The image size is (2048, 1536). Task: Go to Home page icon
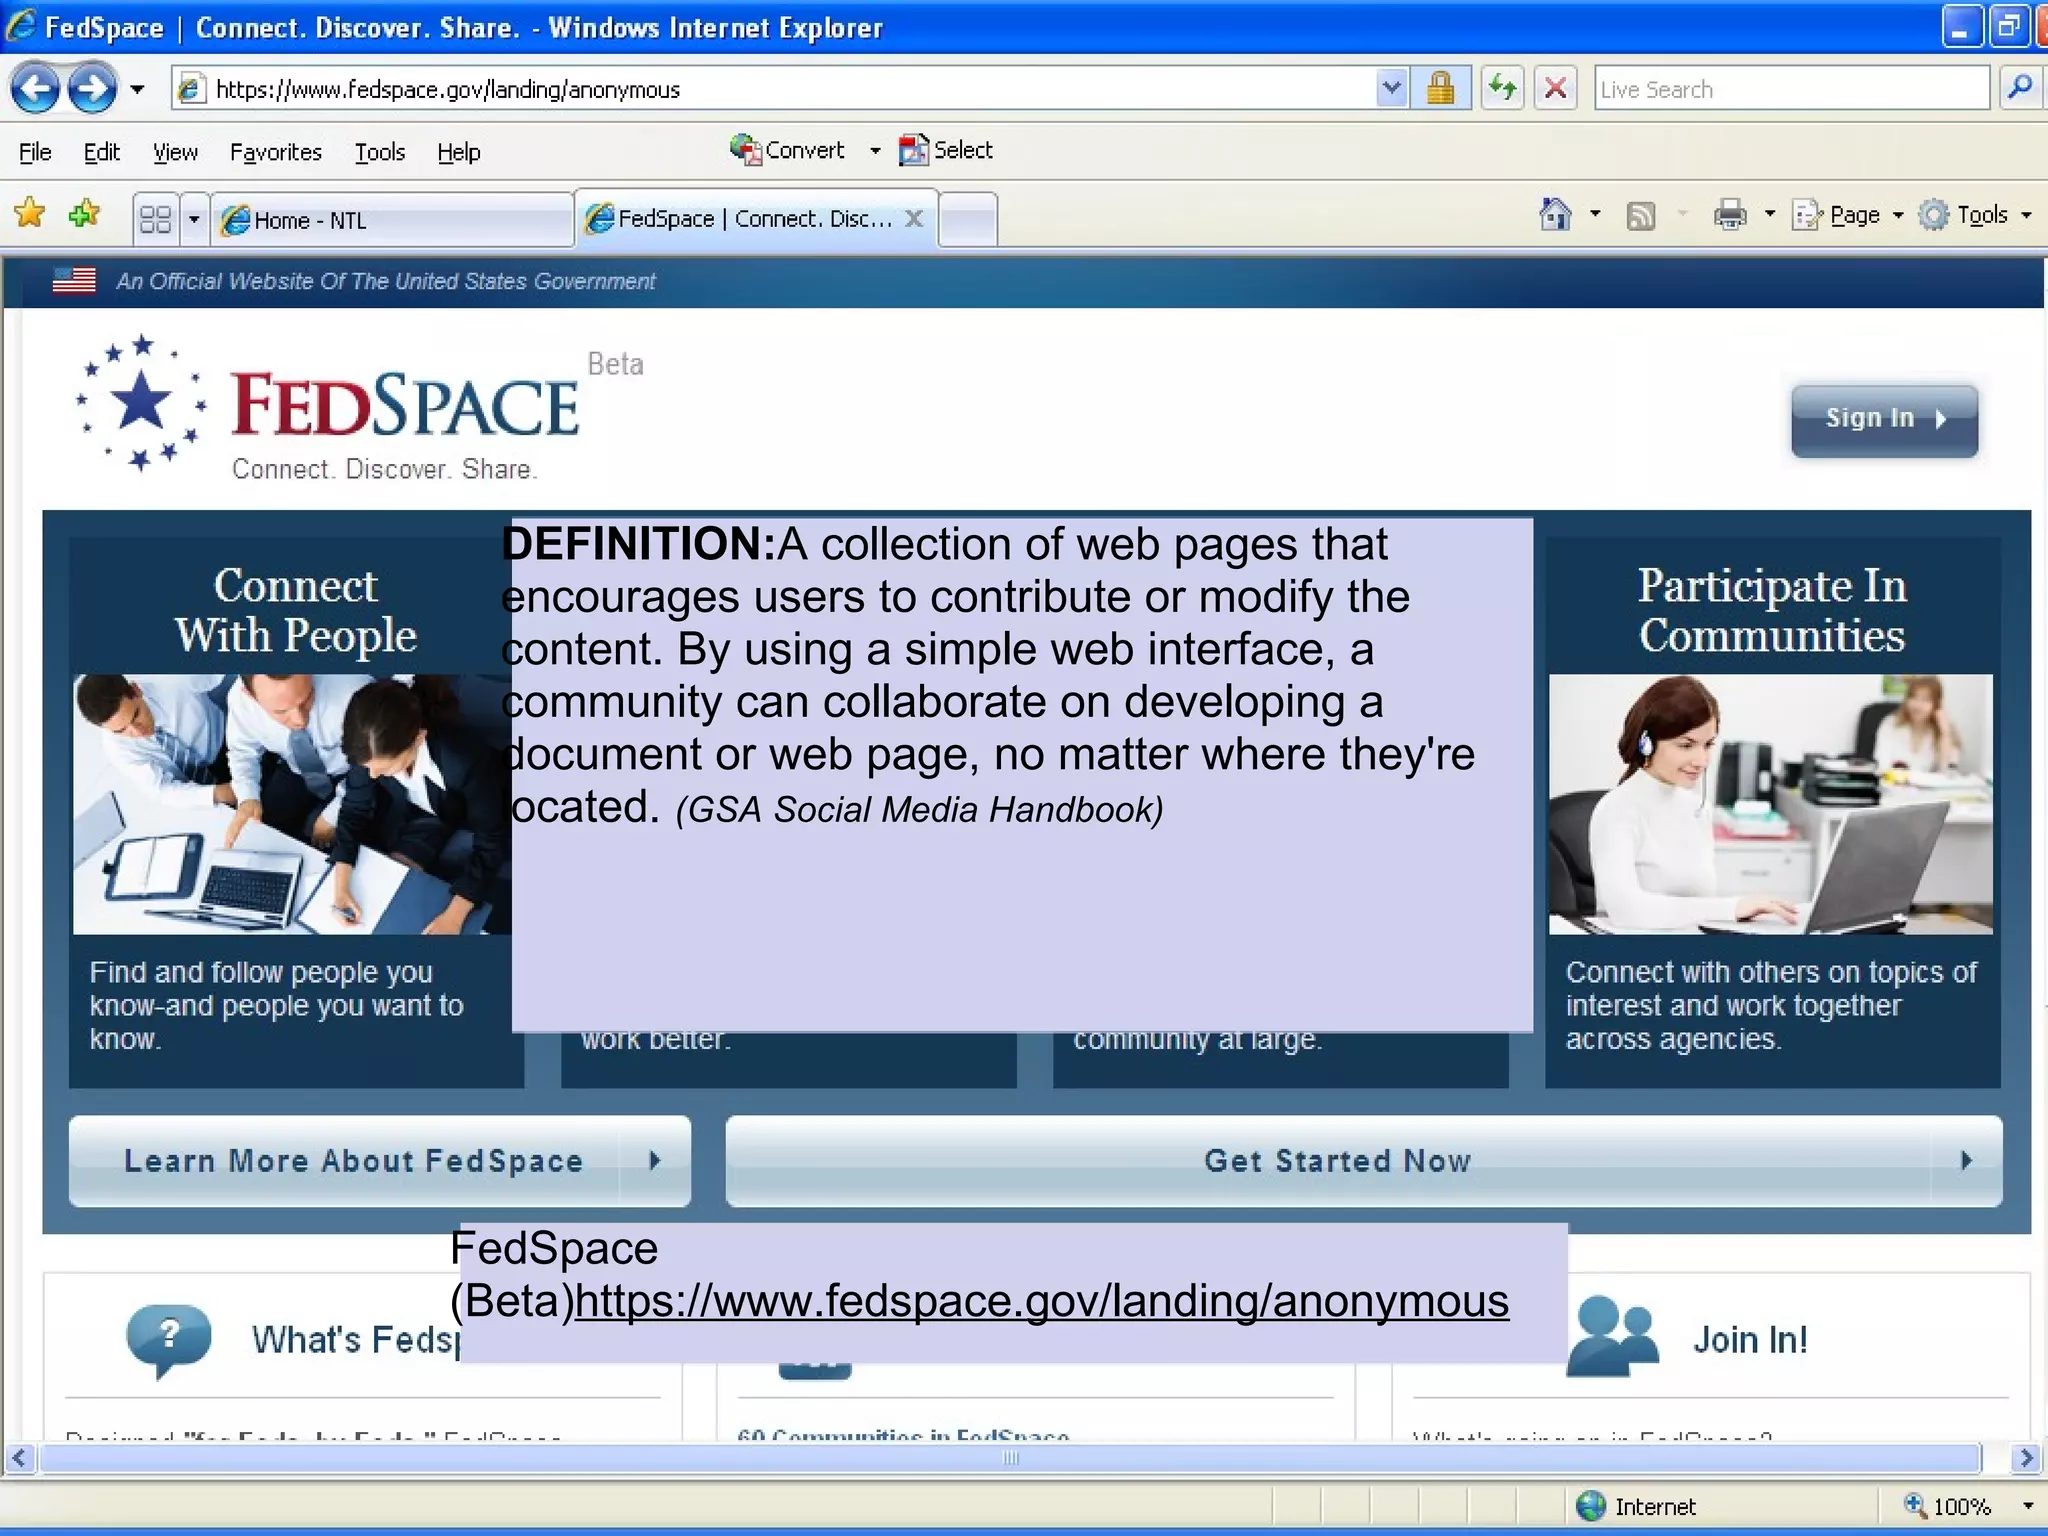1555,214
